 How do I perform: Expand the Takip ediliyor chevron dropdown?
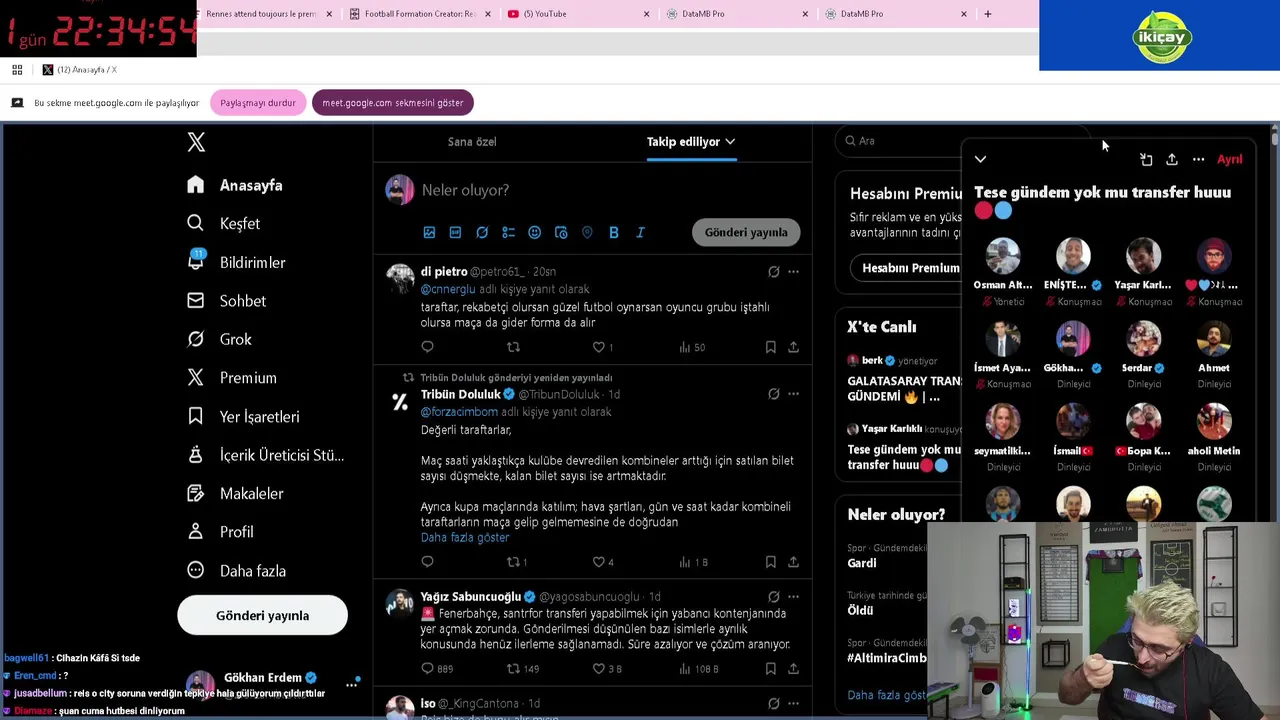(x=730, y=142)
